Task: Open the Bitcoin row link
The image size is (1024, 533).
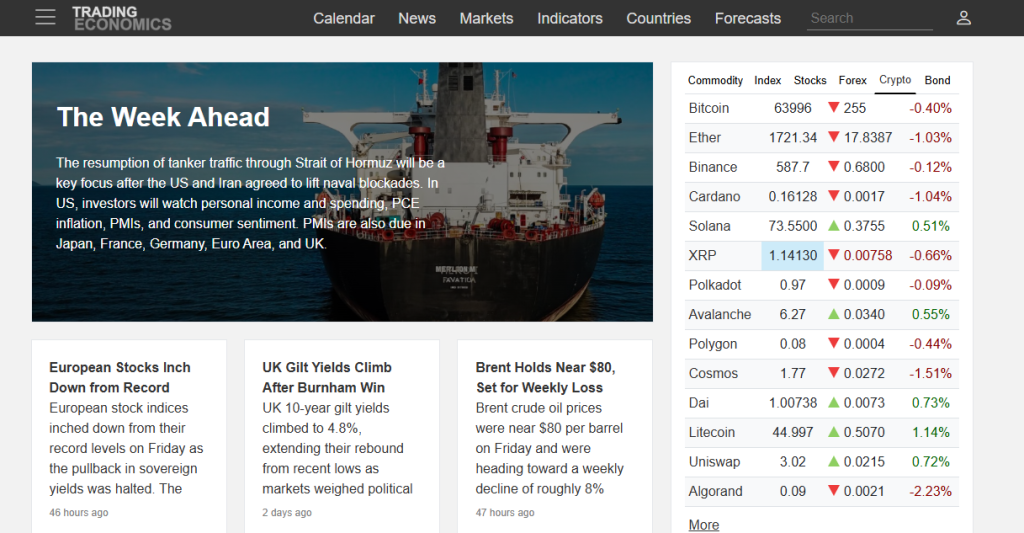Action: (x=709, y=108)
